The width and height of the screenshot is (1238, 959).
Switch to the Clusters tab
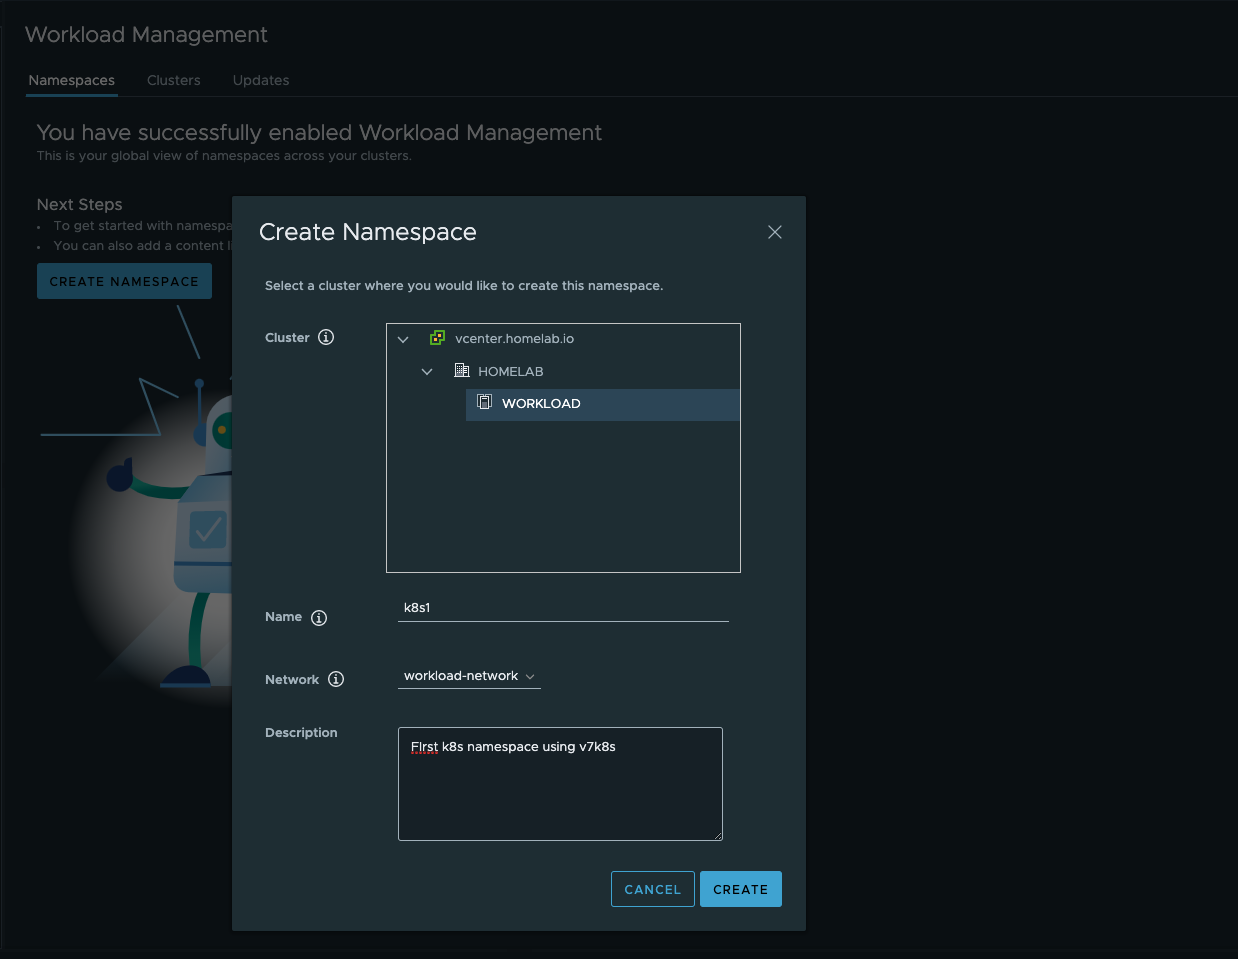pyautogui.click(x=173, y=80)
